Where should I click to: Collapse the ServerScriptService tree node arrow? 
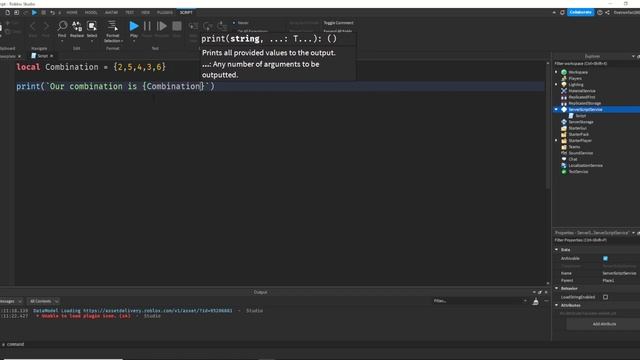[556, 109]
